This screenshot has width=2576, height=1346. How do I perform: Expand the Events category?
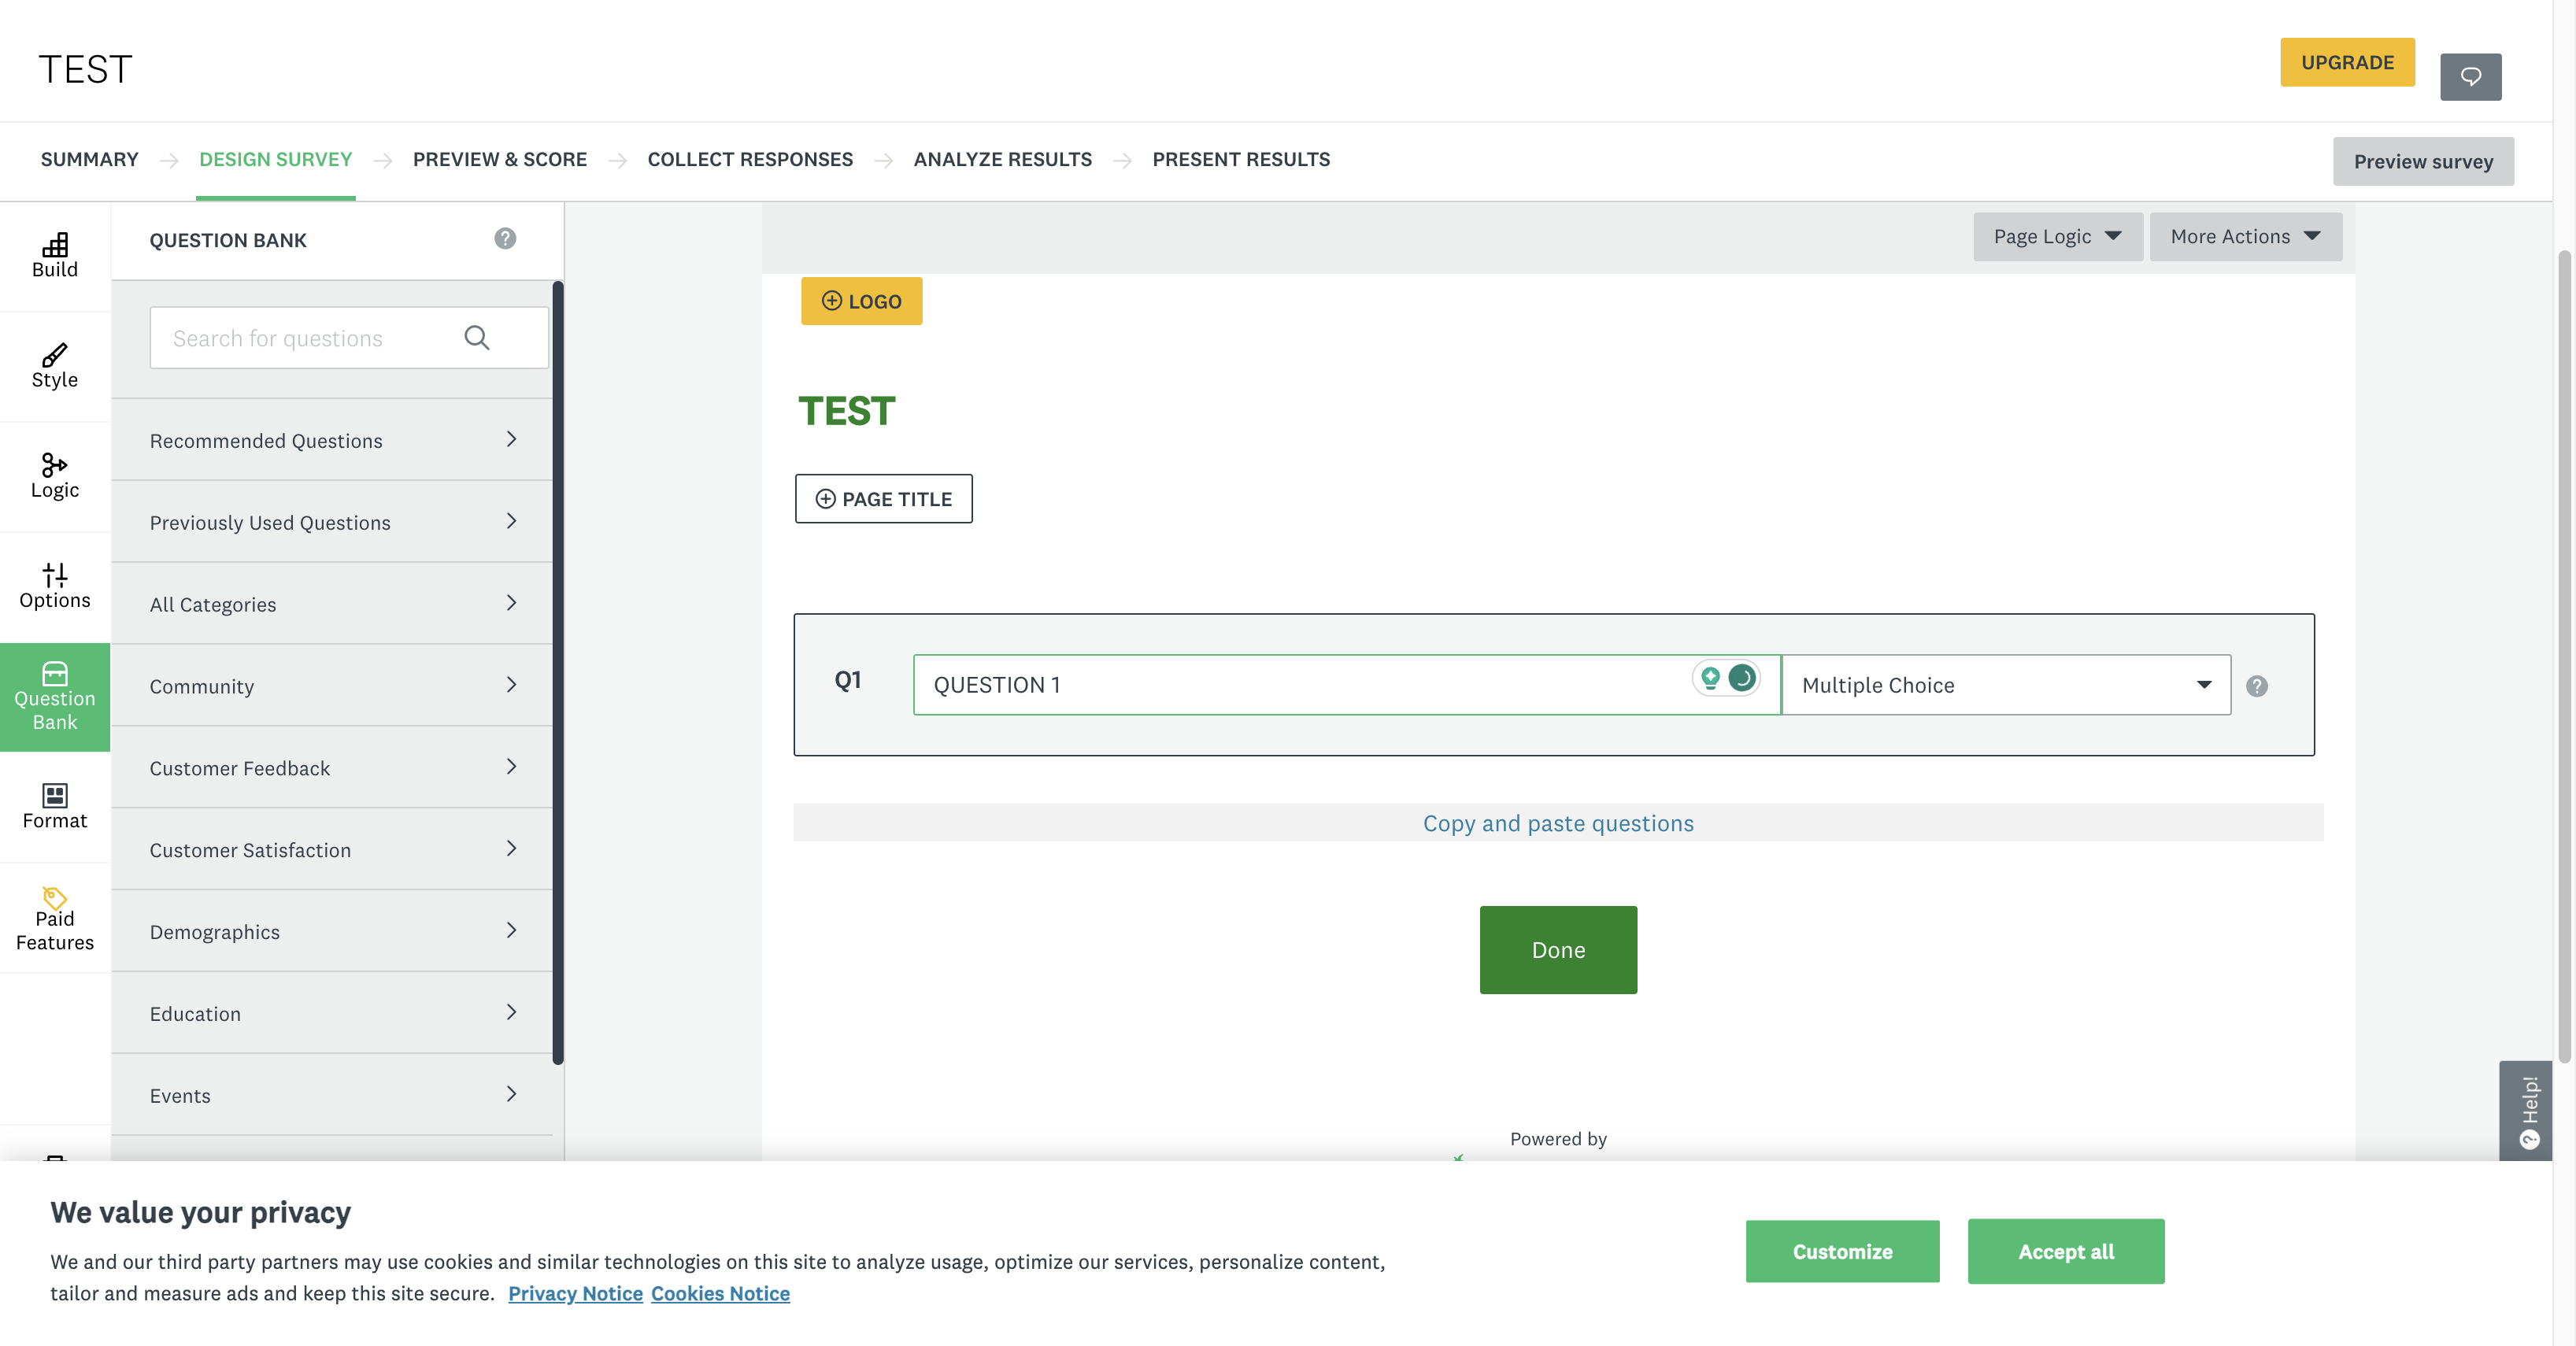click(x=332, y=1096)
